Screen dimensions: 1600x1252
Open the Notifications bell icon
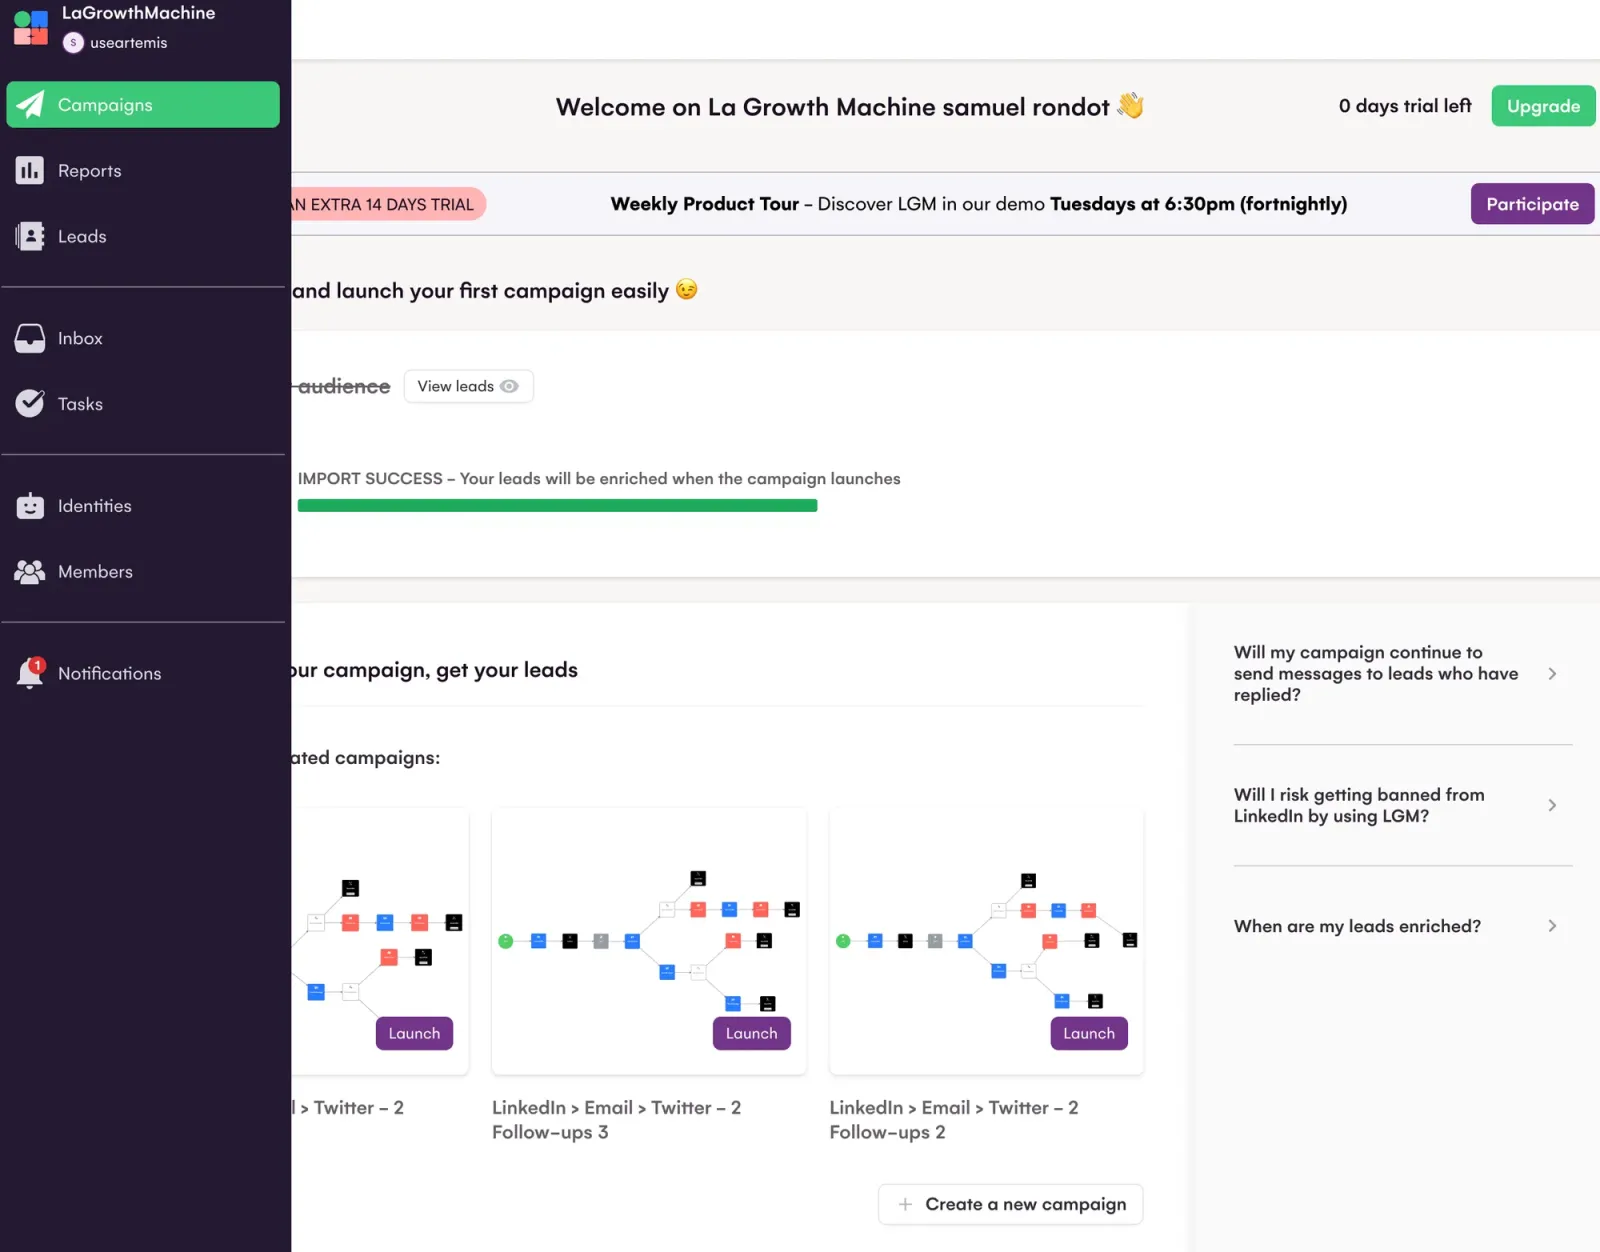(x=30, y=673)
